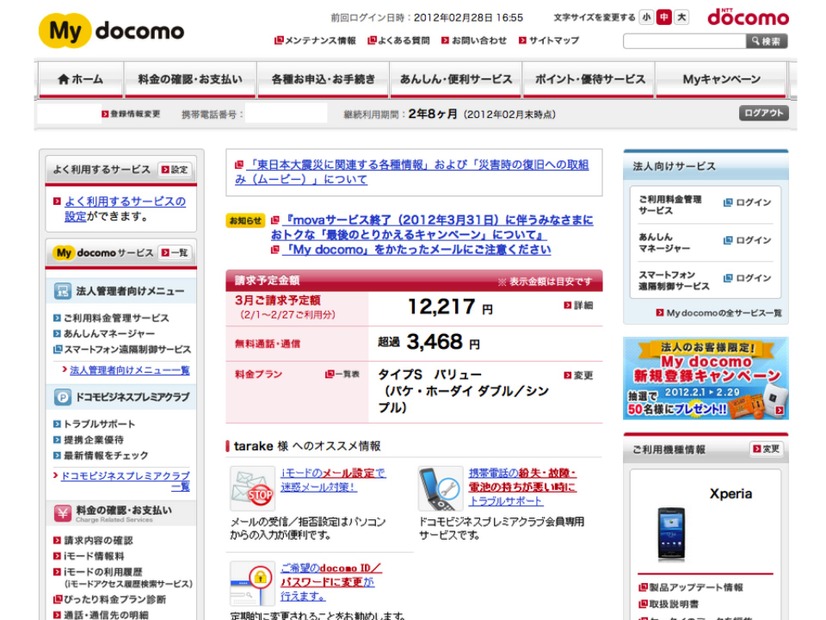Click 一覧 button beside My docomoサービス
Viewport: 826px width, 620px height.
point(175,253)
